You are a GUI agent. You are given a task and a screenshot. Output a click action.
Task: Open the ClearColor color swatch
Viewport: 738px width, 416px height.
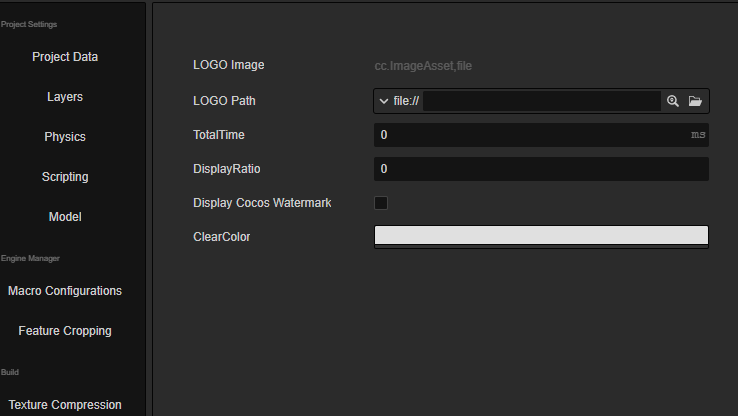pos(541,236)
